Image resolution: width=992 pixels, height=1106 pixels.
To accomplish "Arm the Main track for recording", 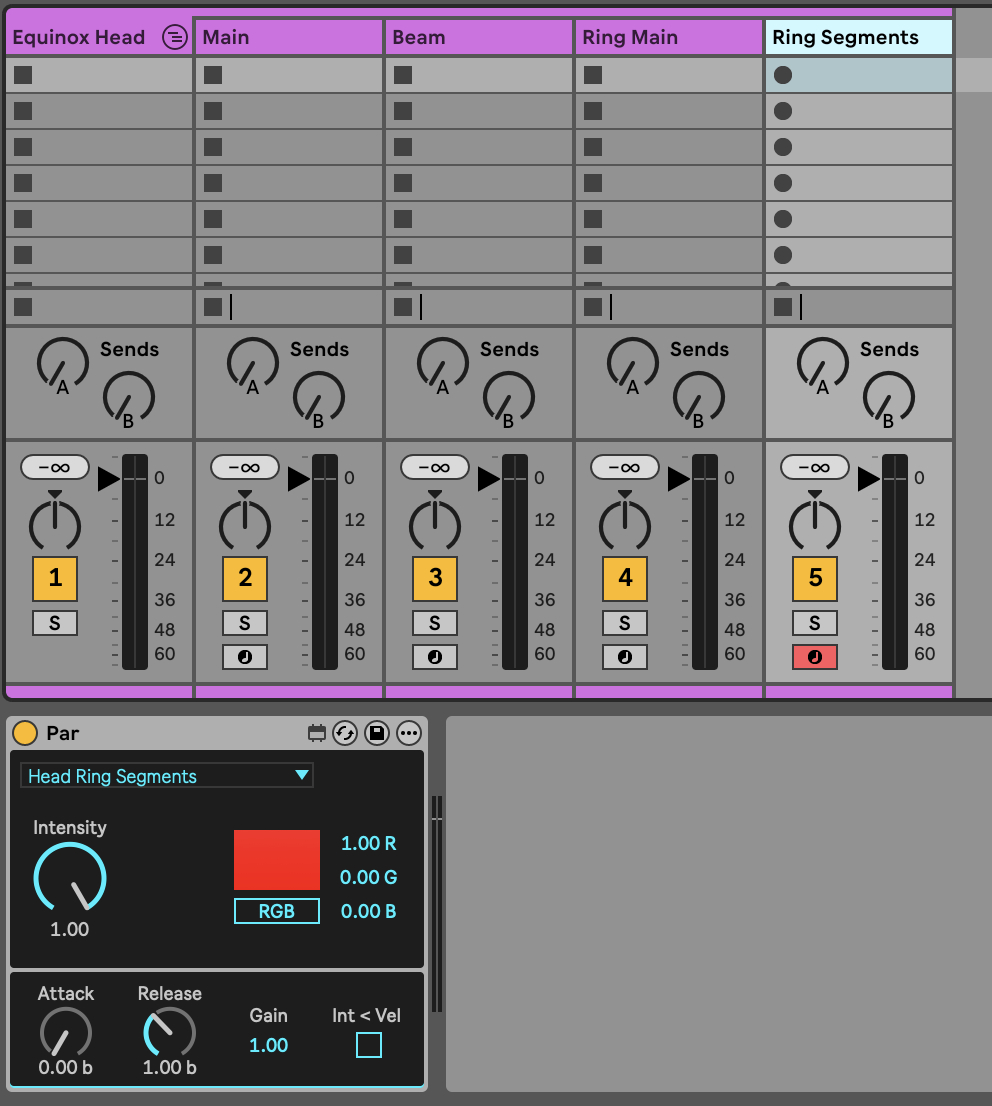I will pos(245,657).
